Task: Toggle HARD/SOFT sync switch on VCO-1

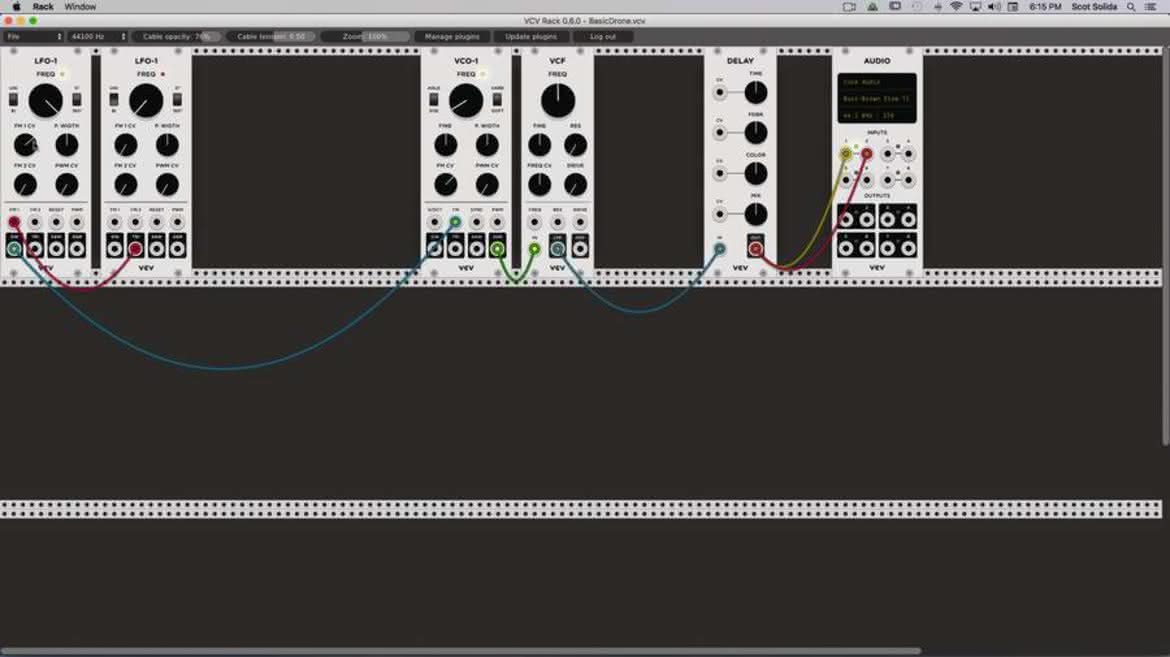Action: pos(498,99)
